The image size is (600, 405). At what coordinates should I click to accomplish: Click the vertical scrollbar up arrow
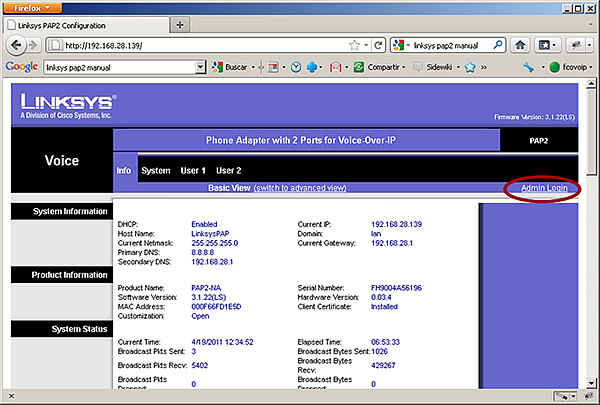[591, 83]
